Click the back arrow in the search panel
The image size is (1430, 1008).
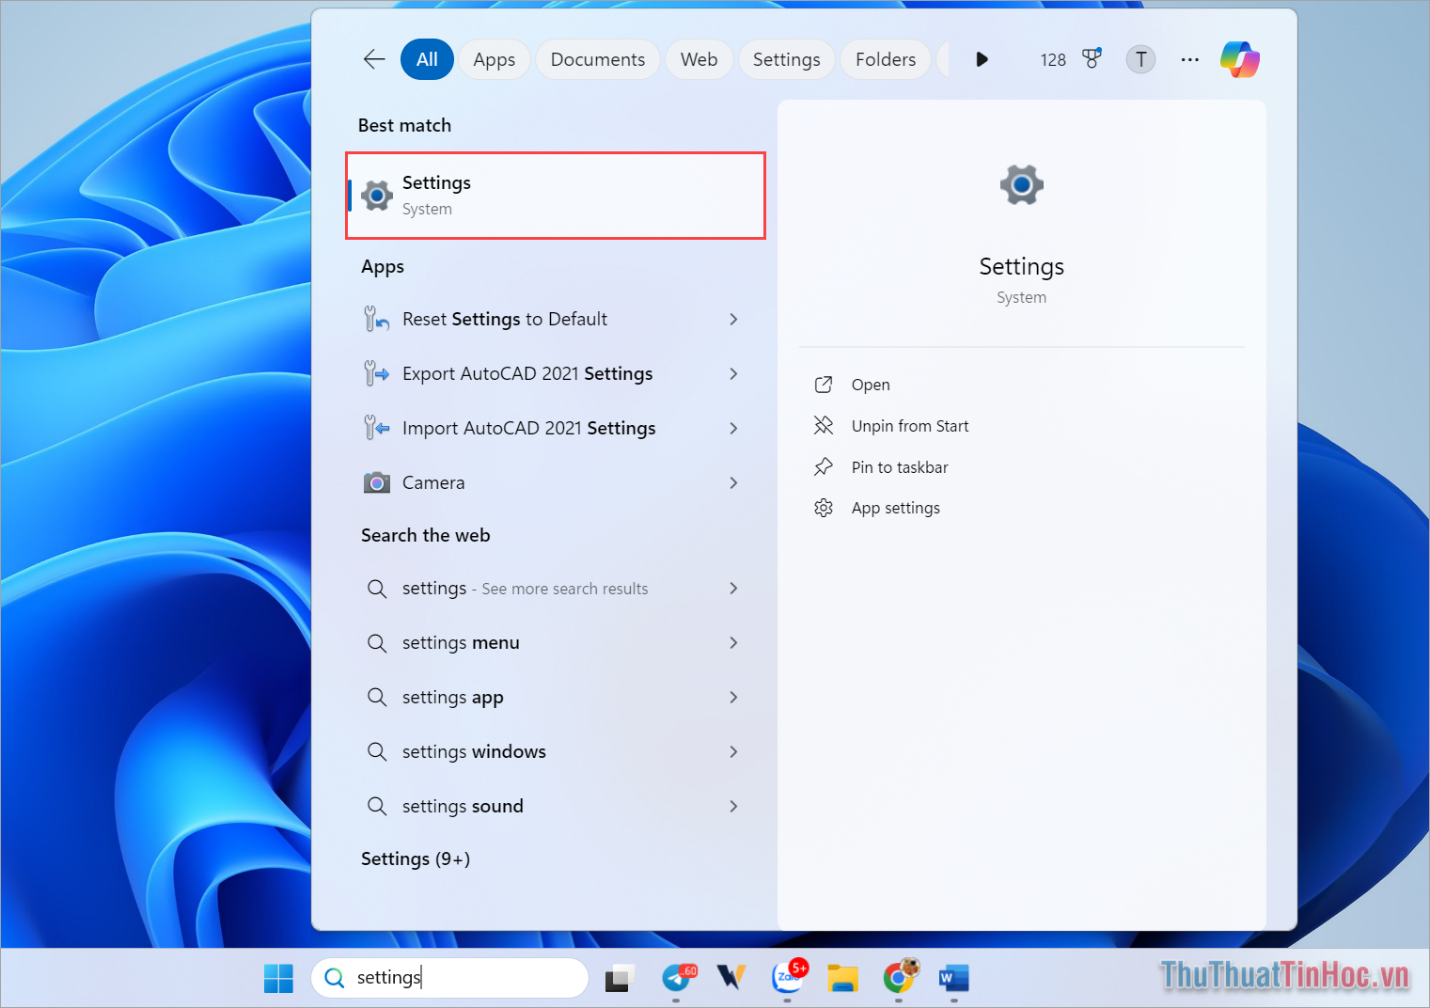click(373, 59)
